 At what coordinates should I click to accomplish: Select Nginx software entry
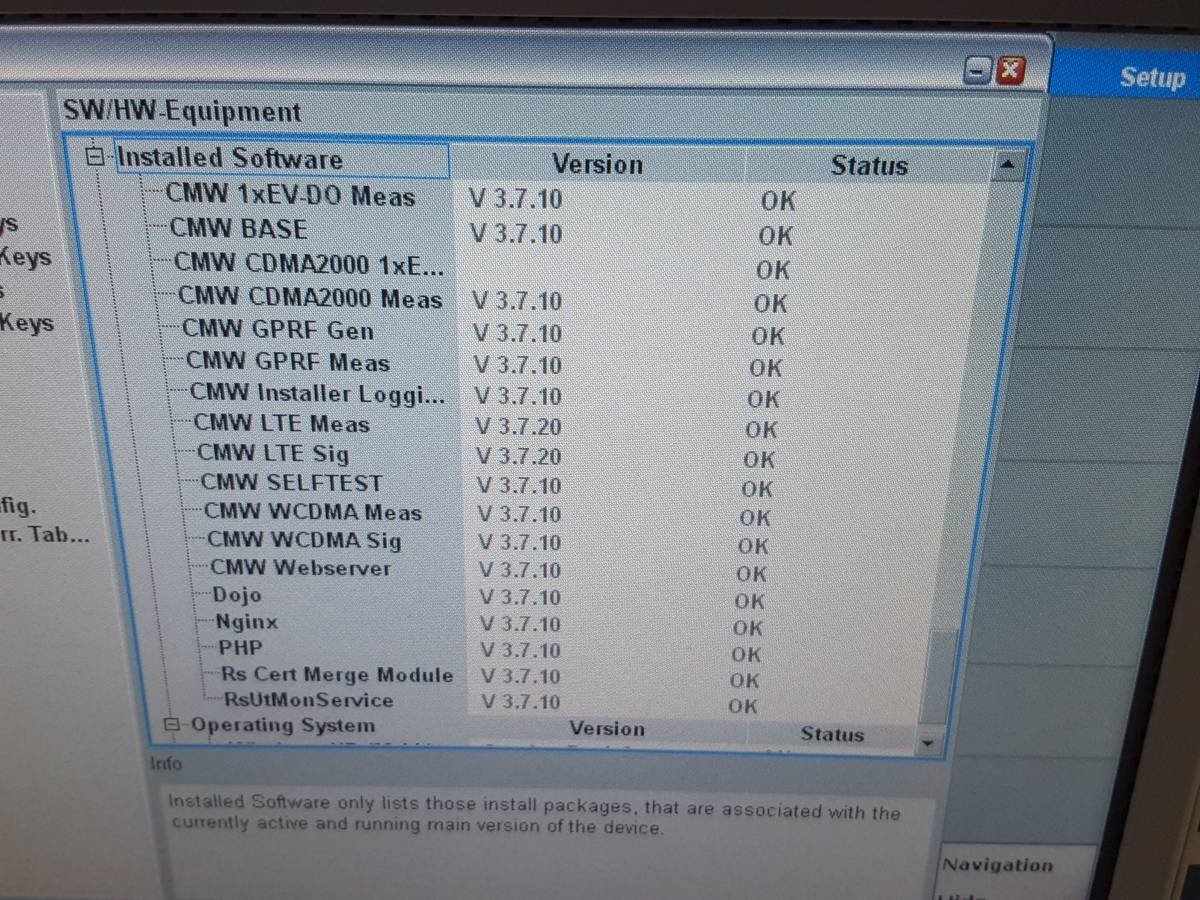click(x=247, y=622)
